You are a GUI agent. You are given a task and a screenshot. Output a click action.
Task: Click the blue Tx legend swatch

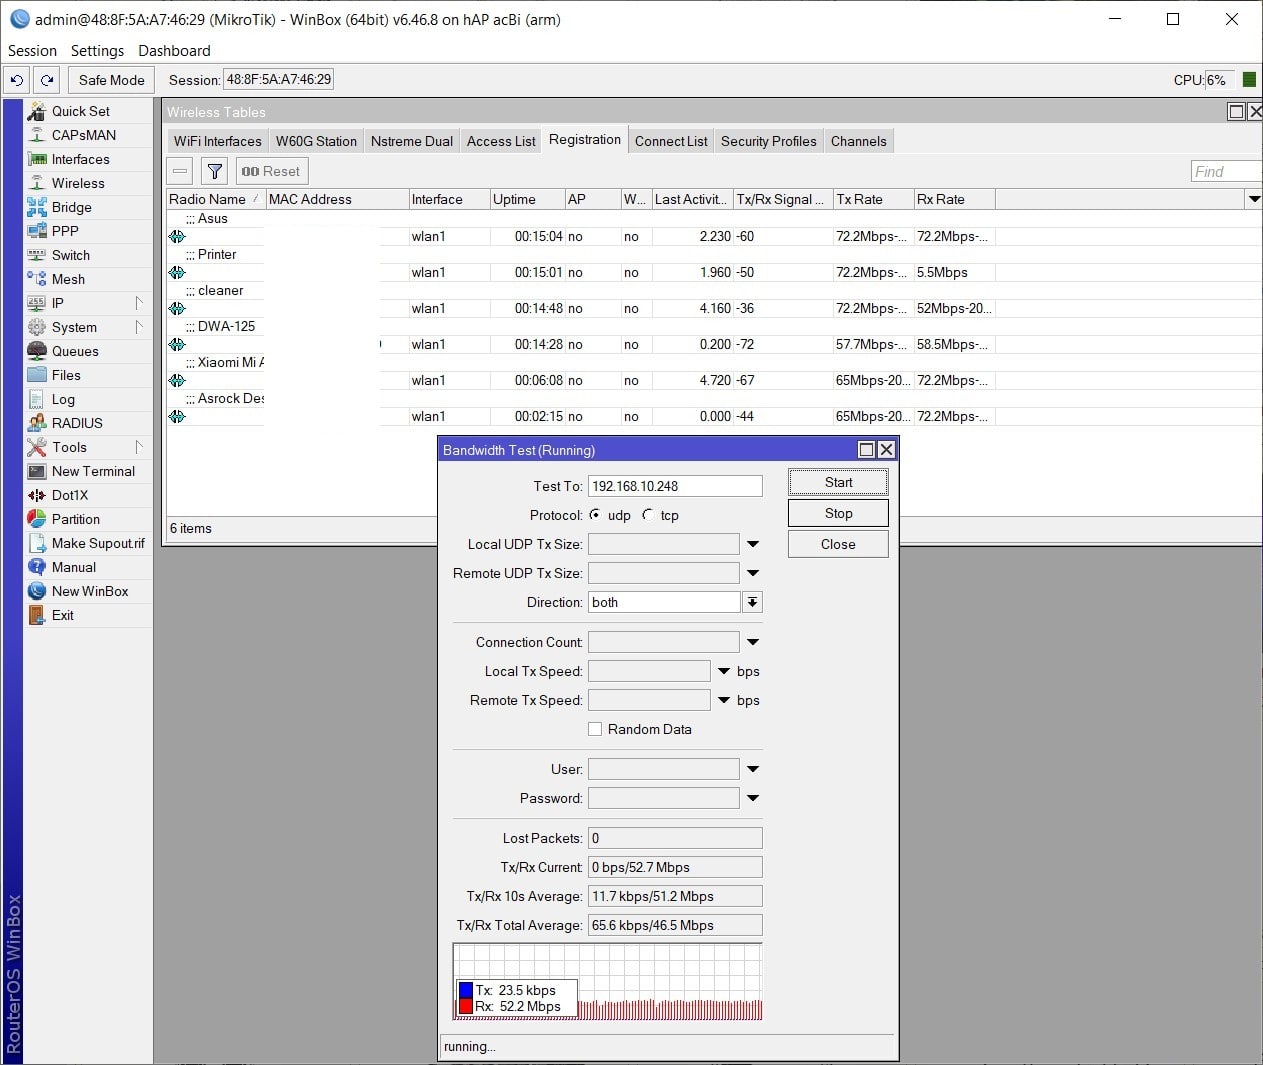click(465, 990)
